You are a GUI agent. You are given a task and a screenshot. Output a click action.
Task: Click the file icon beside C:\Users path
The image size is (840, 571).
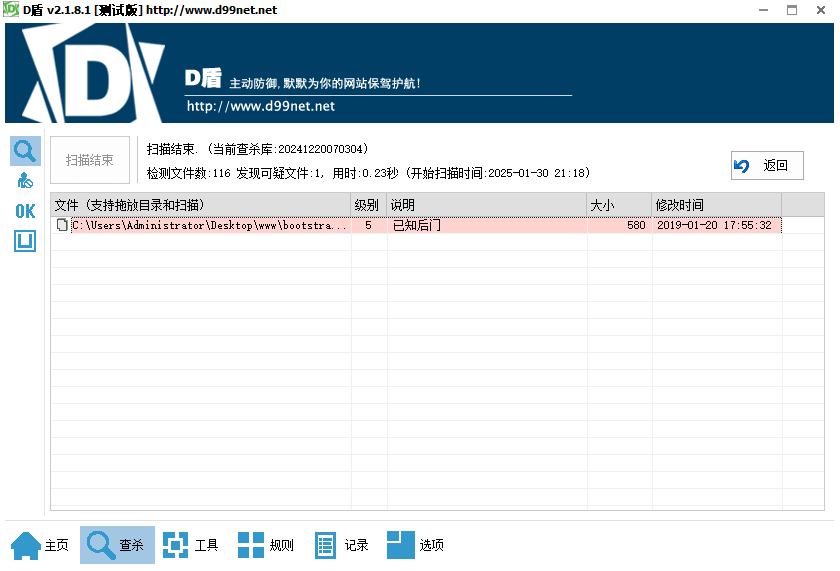pos(62,225)
